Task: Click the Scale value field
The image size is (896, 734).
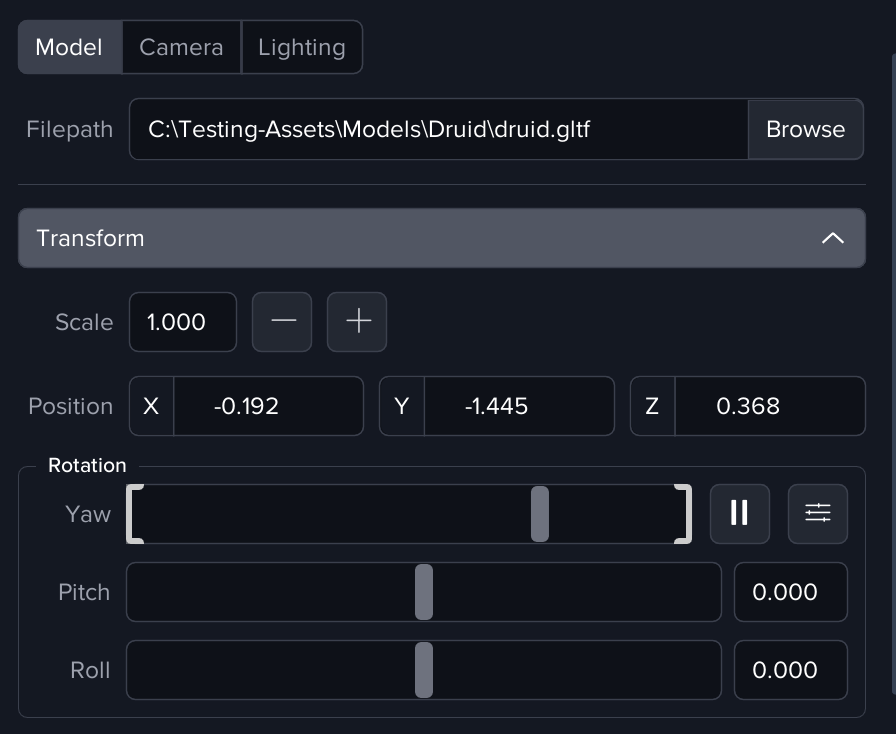Action: click(182, 322)
